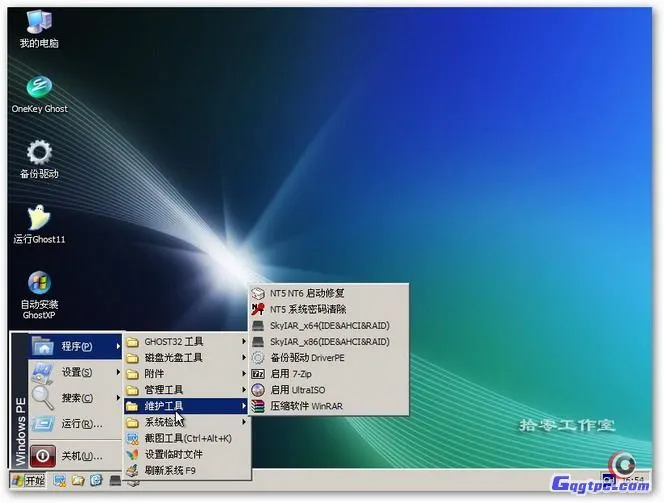Open the 管理工具 folder entry
The height and width of the screenshot is (503, 664).
coord(186,390)
